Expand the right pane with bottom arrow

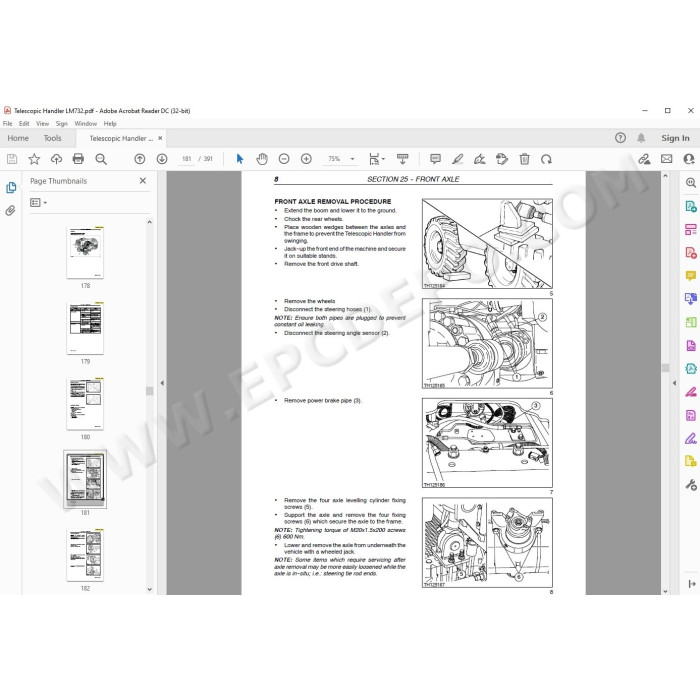(x=692, y=584)
